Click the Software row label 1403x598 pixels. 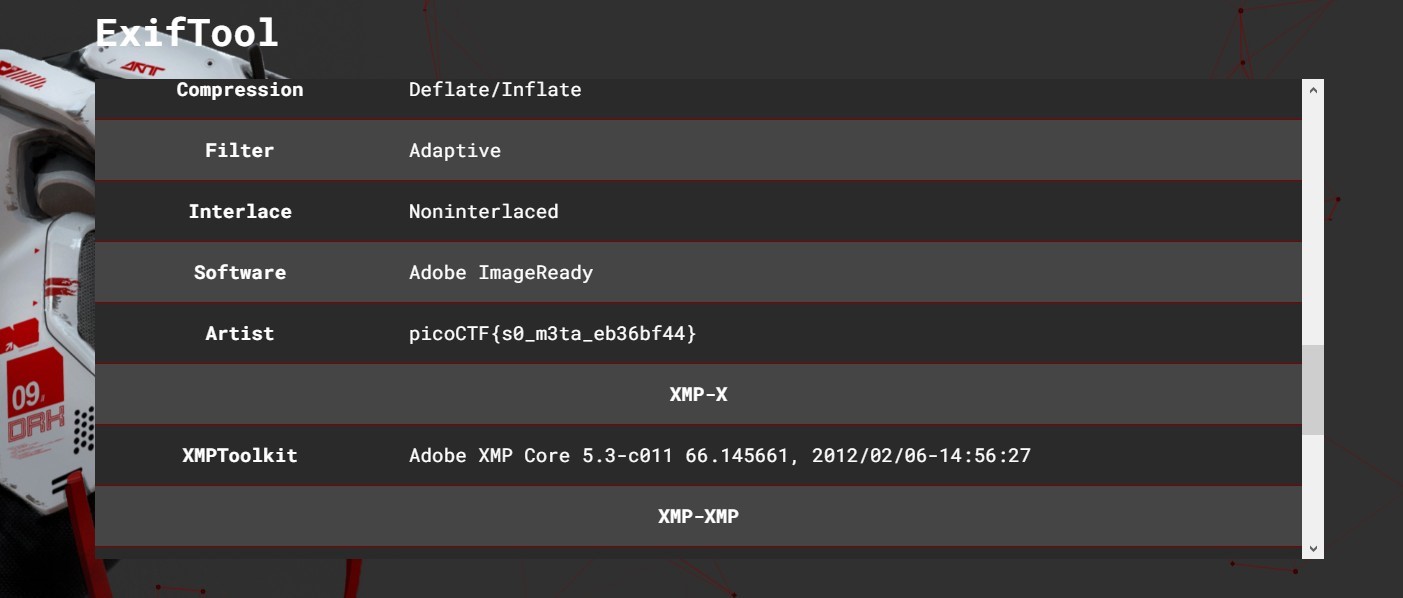coord(240,273)
